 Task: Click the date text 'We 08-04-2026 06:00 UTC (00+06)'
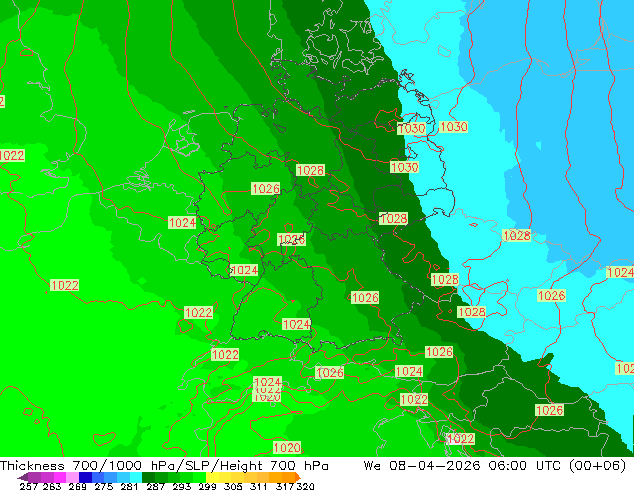pyautogui.click(x=495, y=466)
